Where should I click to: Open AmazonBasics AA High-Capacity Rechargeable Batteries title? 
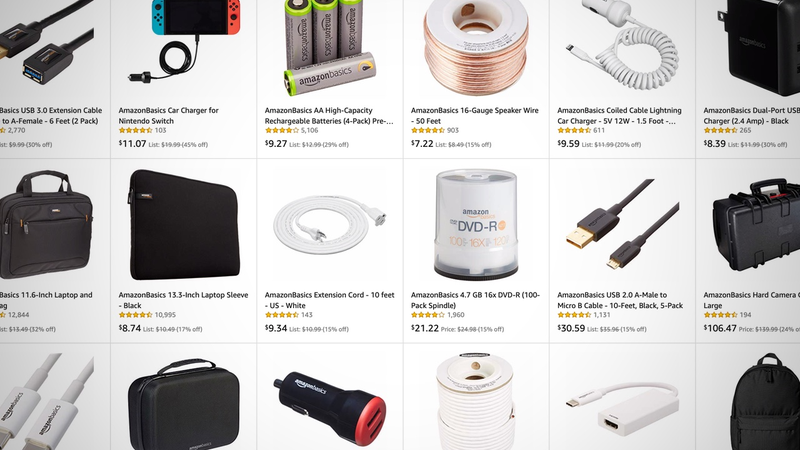click(329, 115)
